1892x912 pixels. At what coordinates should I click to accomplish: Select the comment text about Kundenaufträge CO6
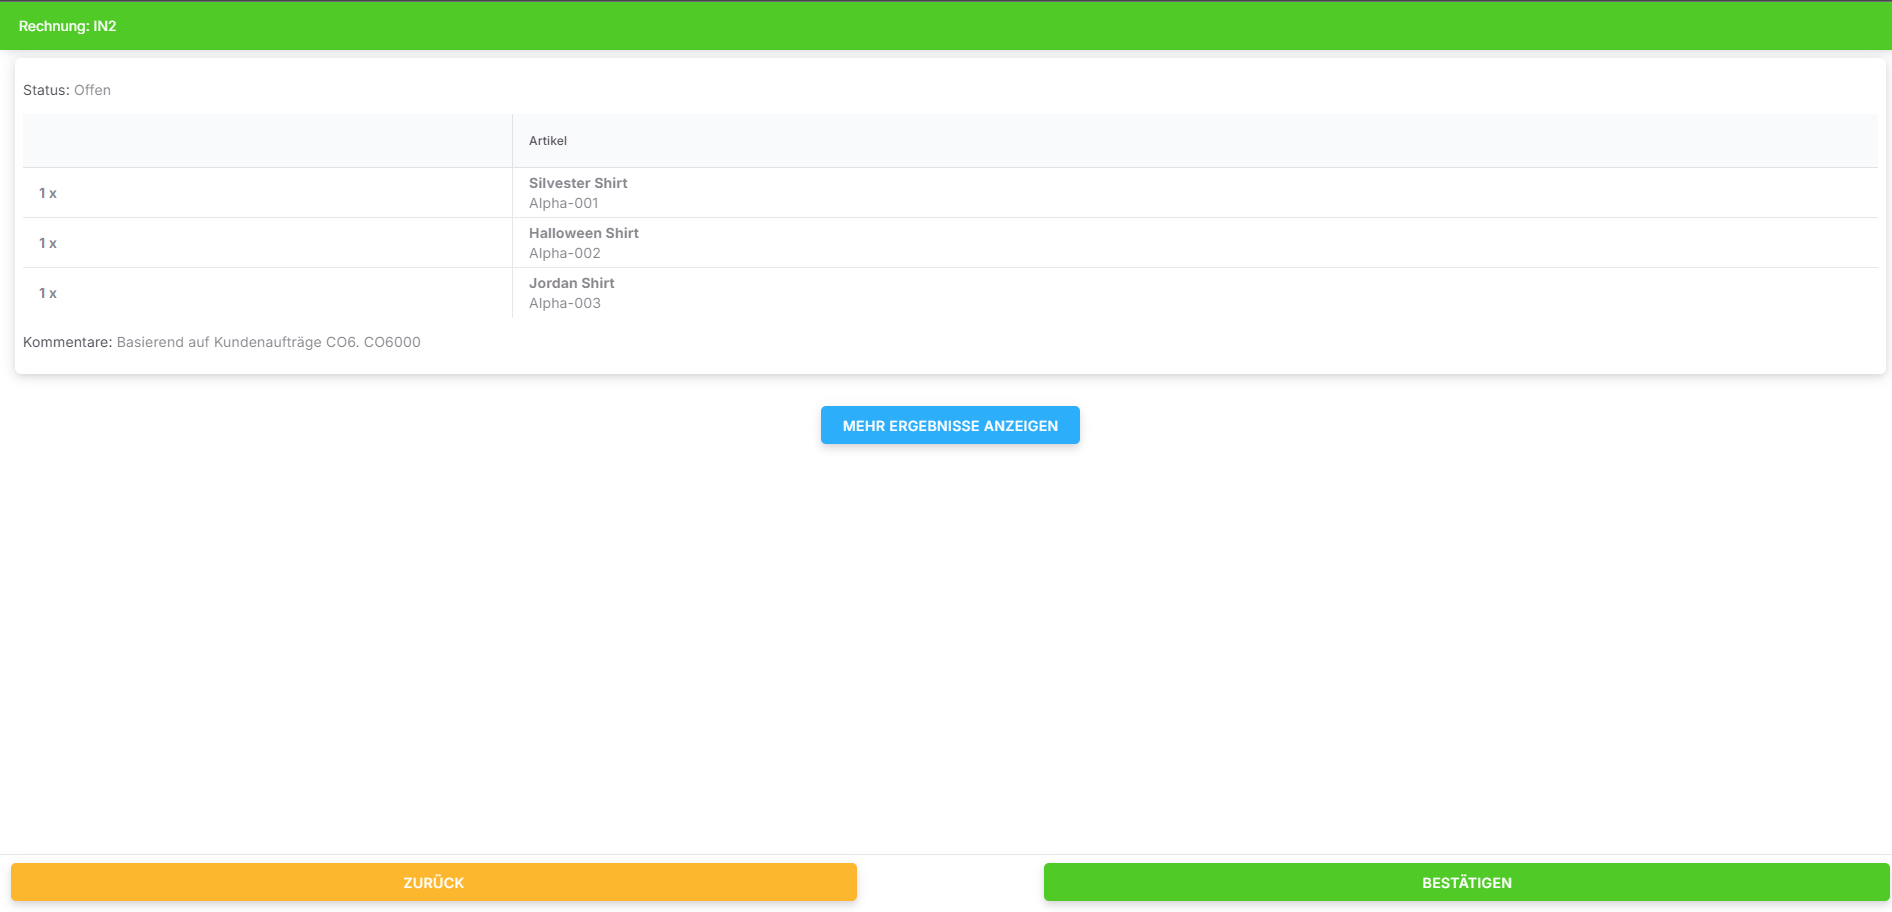pyautogui.click(x=268, y=342)
